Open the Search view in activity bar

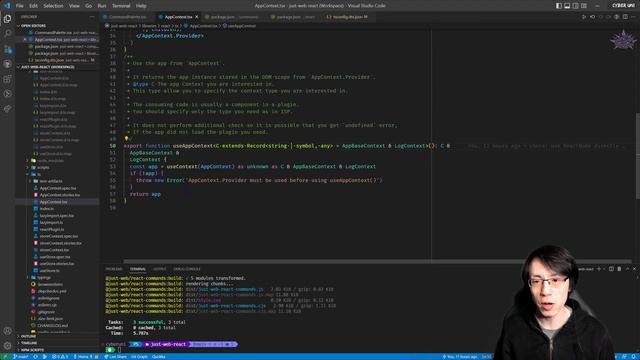click(x=7, y=33)
